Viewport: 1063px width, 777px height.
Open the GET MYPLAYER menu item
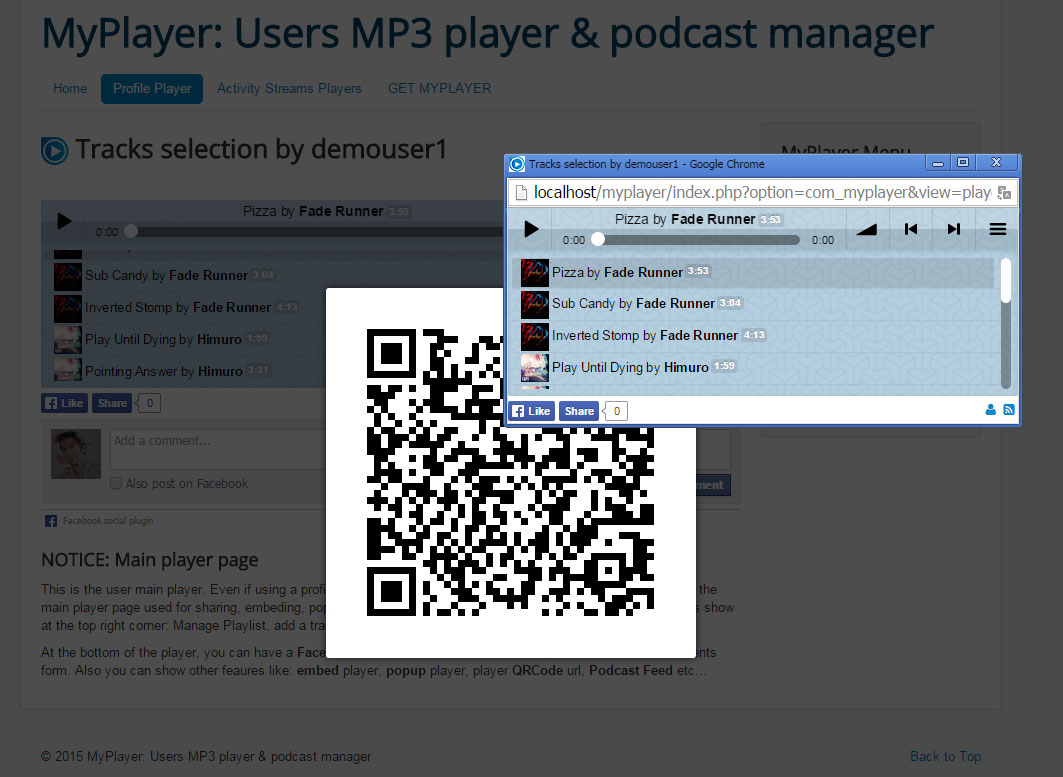439,89
